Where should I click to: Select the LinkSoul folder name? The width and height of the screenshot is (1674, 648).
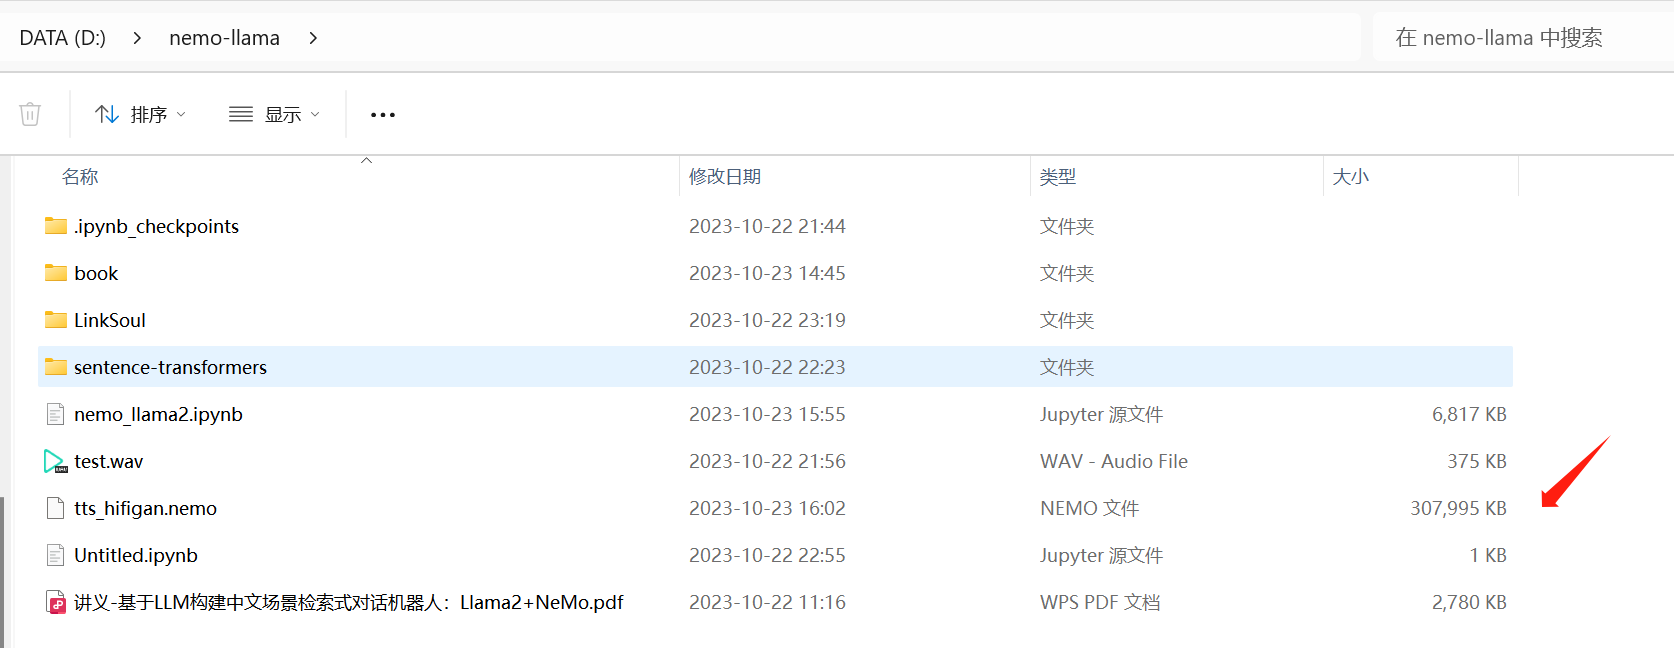click(x=110, y=320)
